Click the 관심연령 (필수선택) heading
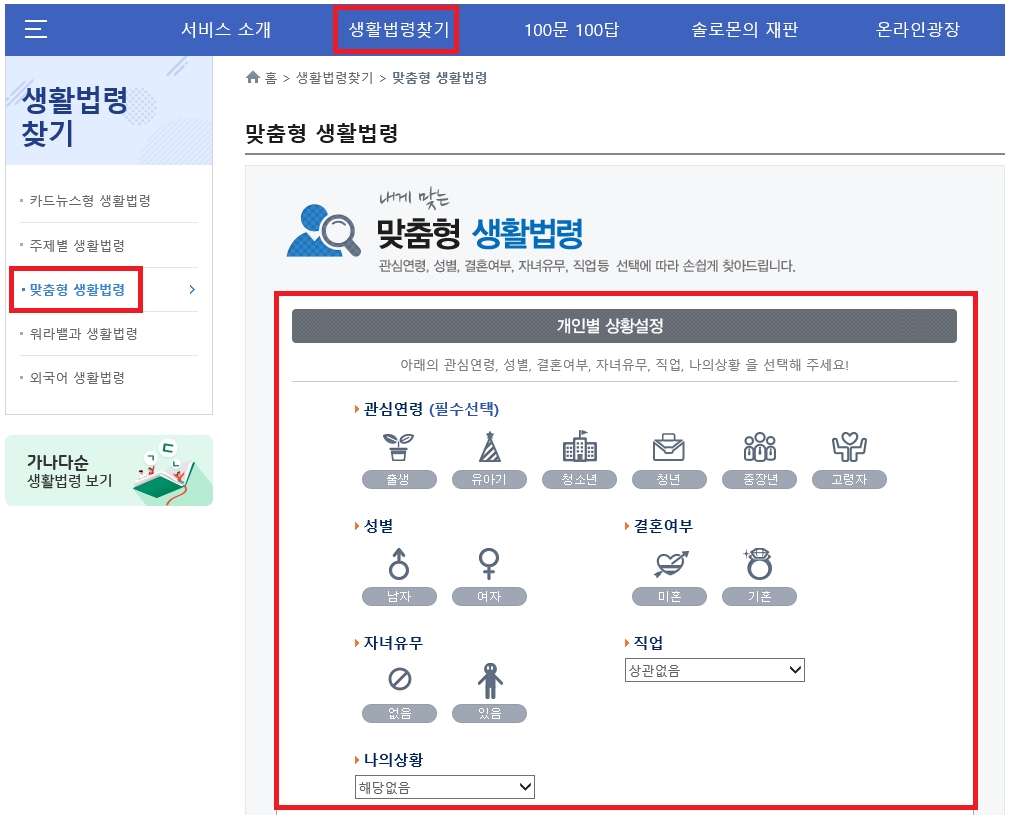 click(431, 409)
